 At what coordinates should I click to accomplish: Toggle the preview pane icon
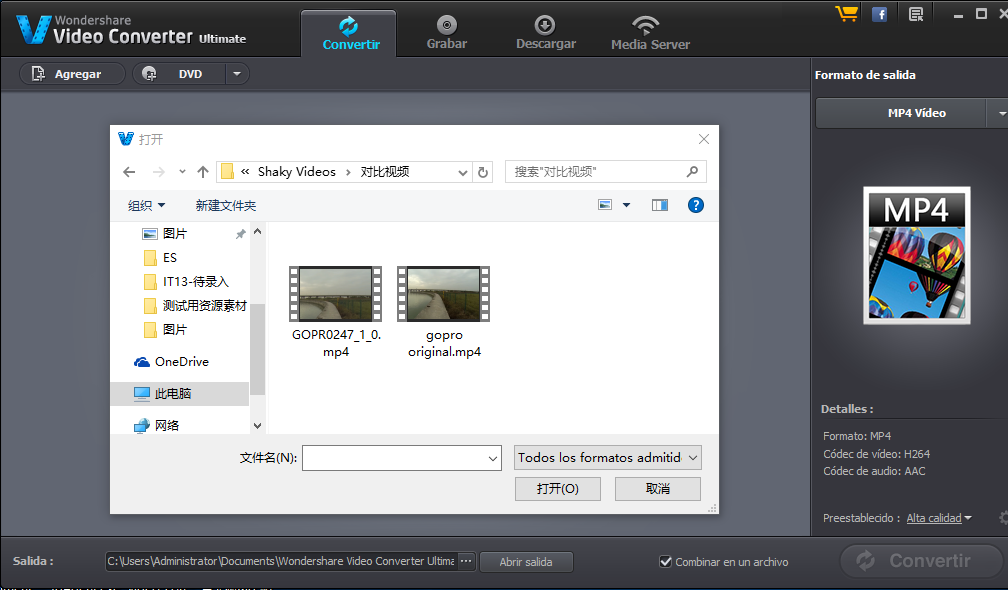tap(660, 205)
